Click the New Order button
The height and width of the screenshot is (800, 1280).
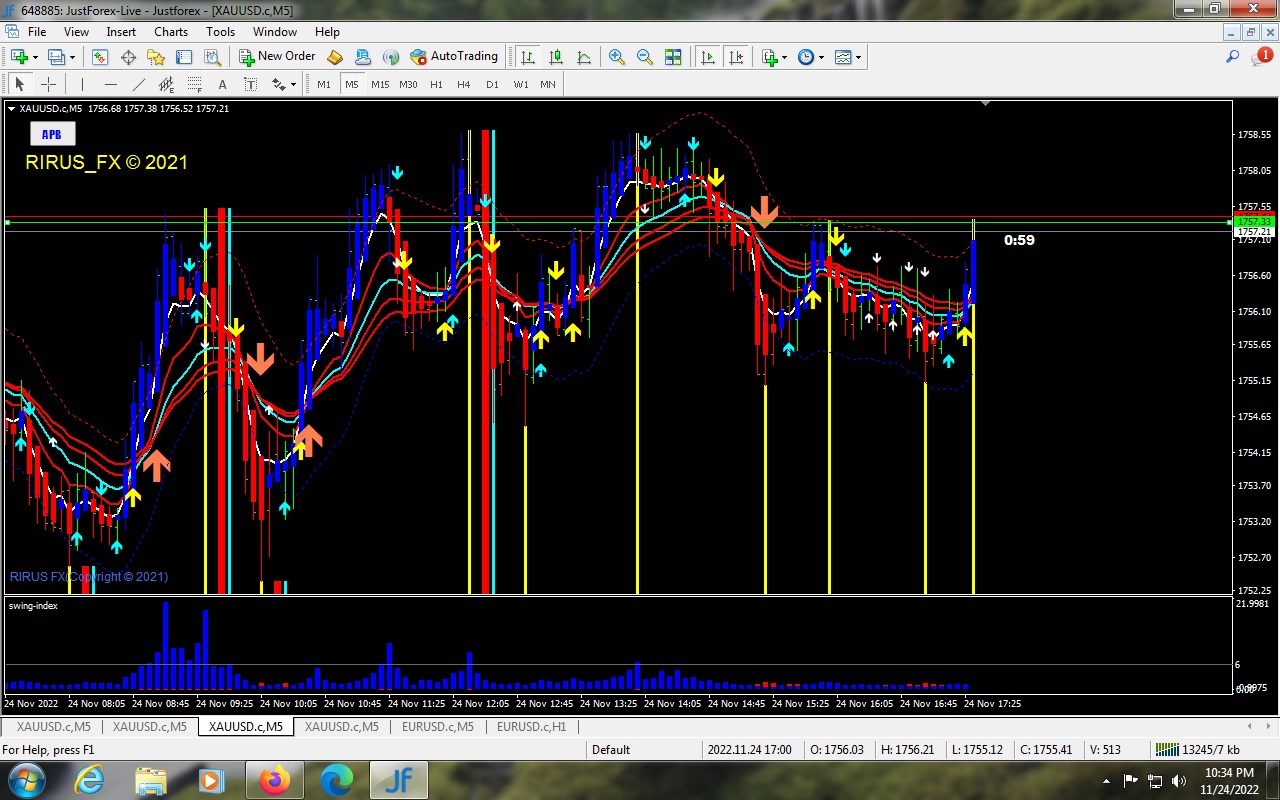[278, 57]
